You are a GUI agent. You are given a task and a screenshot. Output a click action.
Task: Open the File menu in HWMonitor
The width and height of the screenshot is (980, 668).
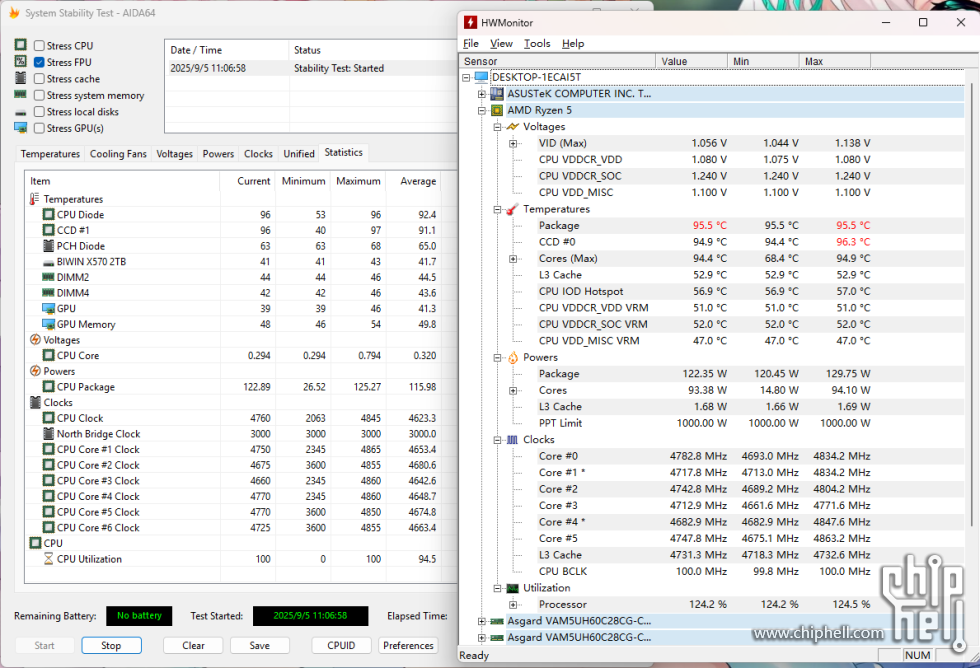tap(471, 43)
